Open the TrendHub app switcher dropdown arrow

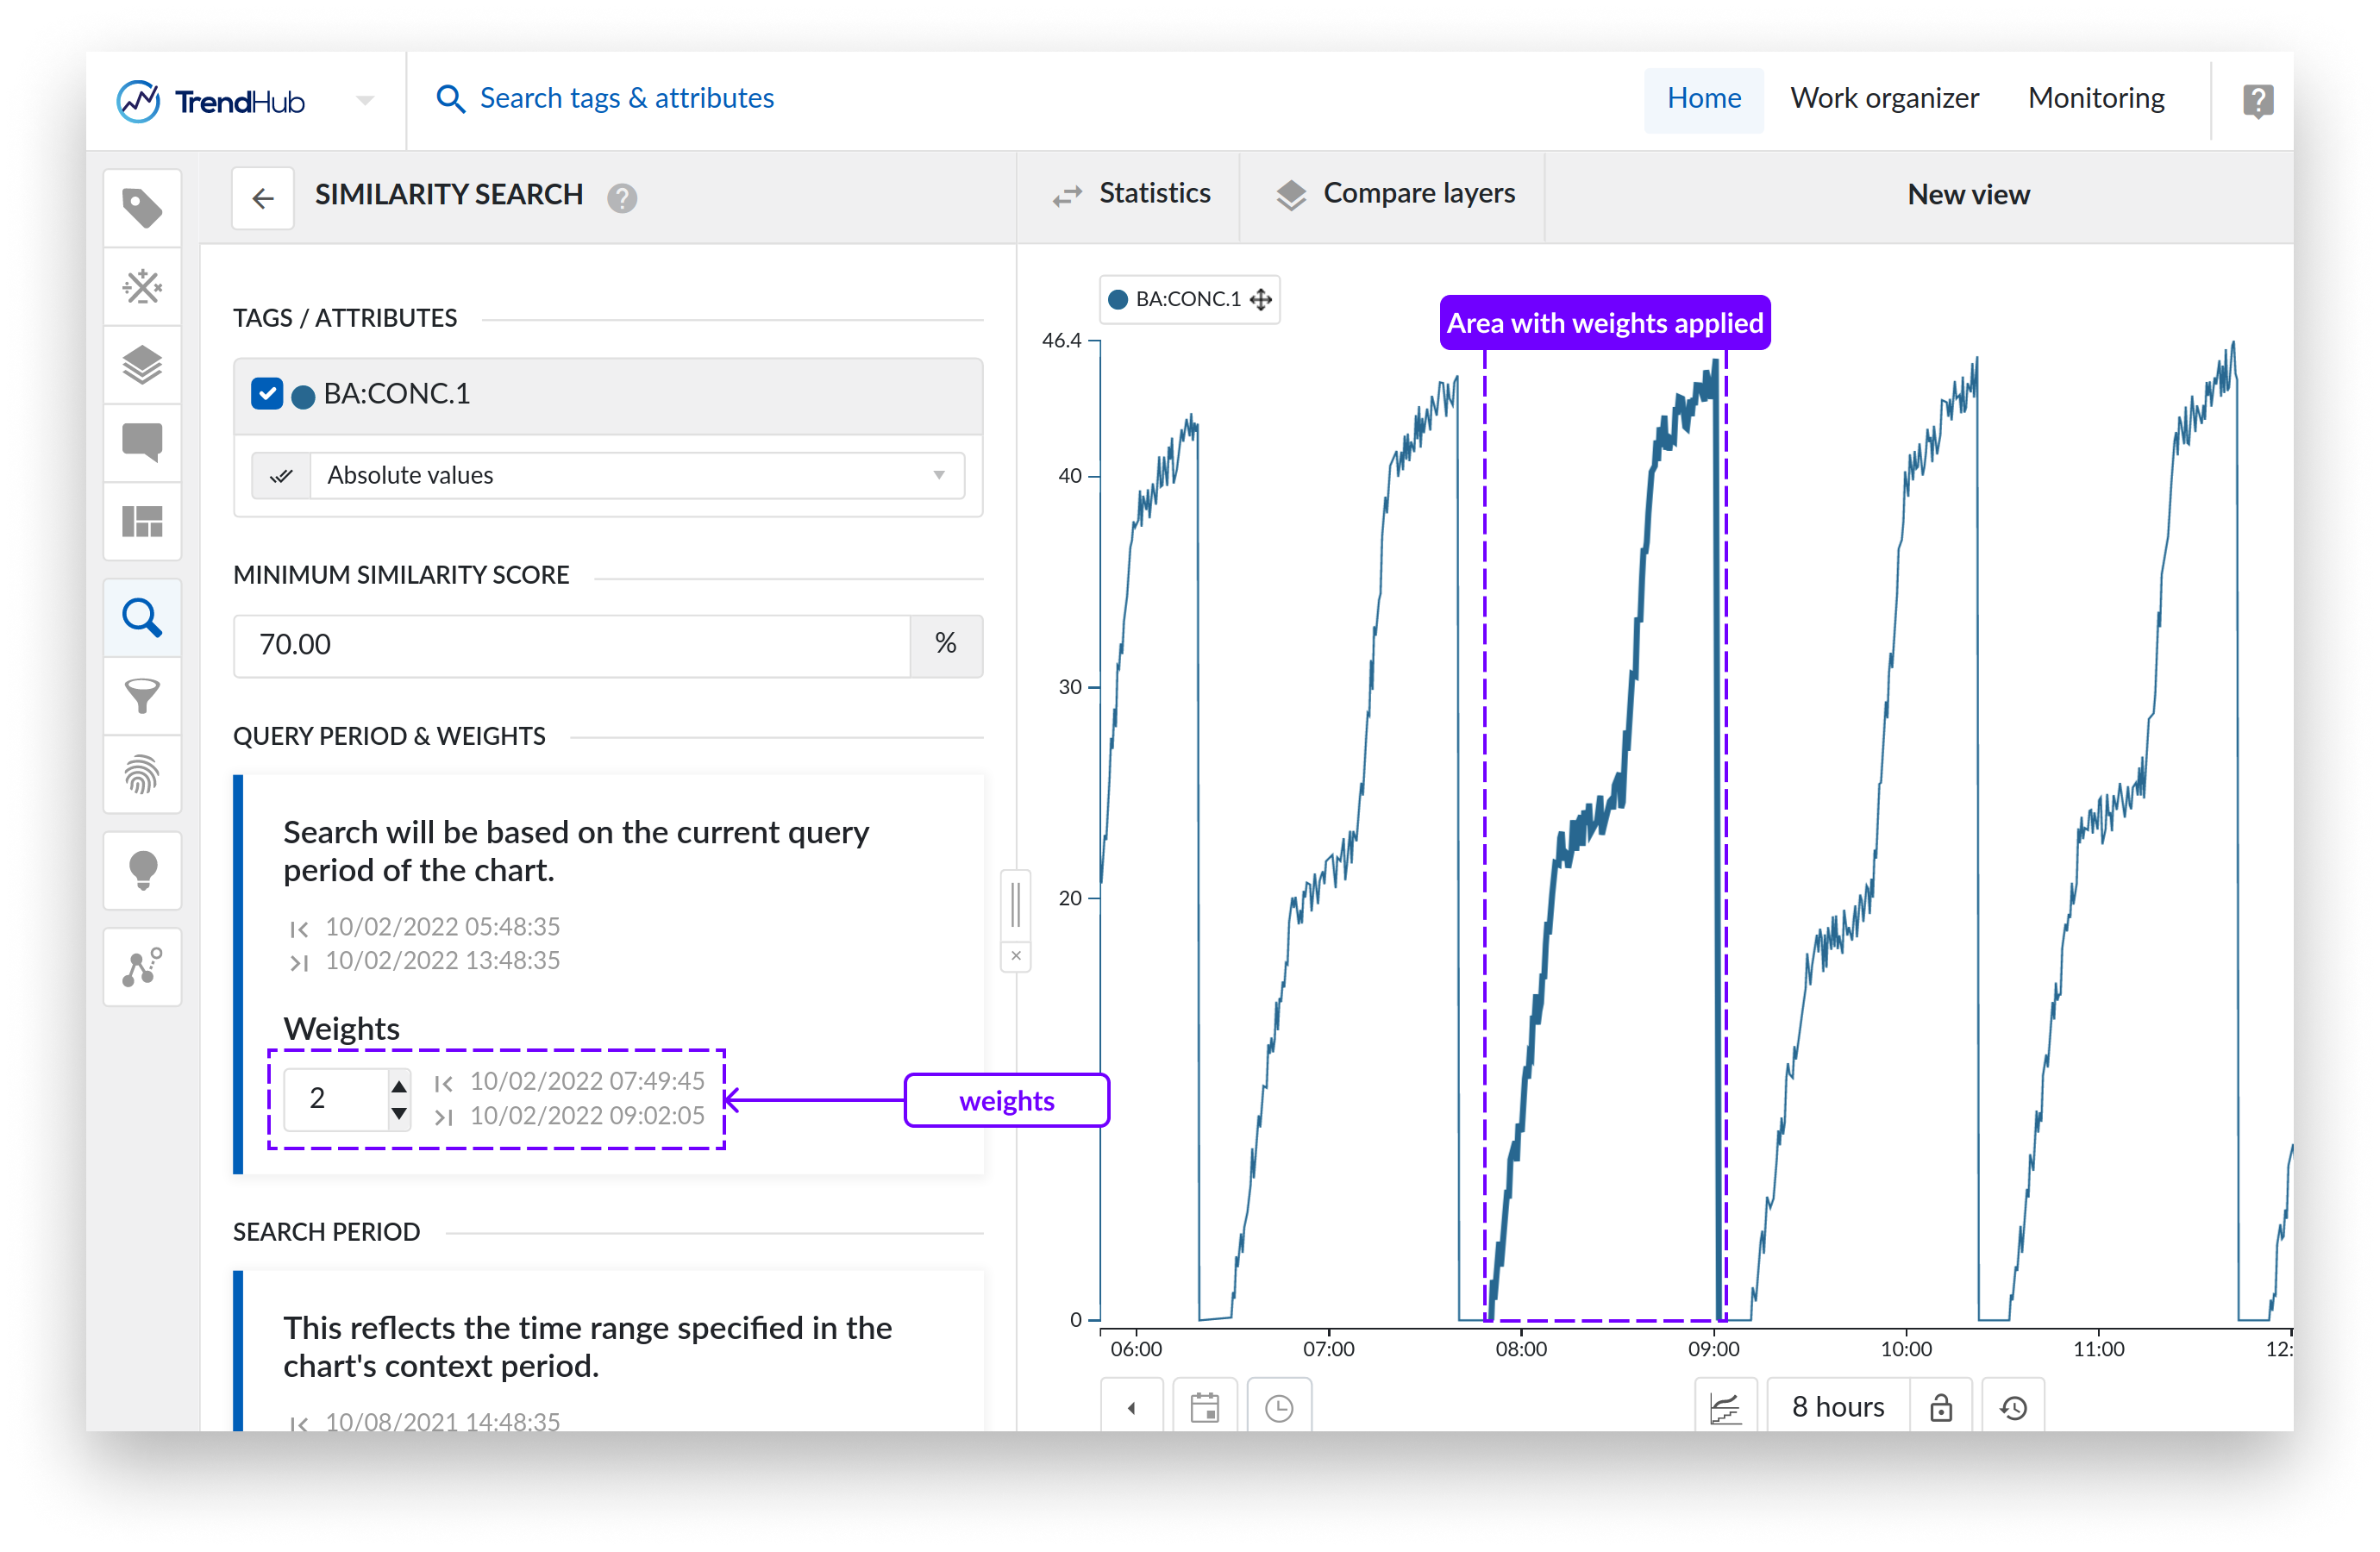point(365,101)
